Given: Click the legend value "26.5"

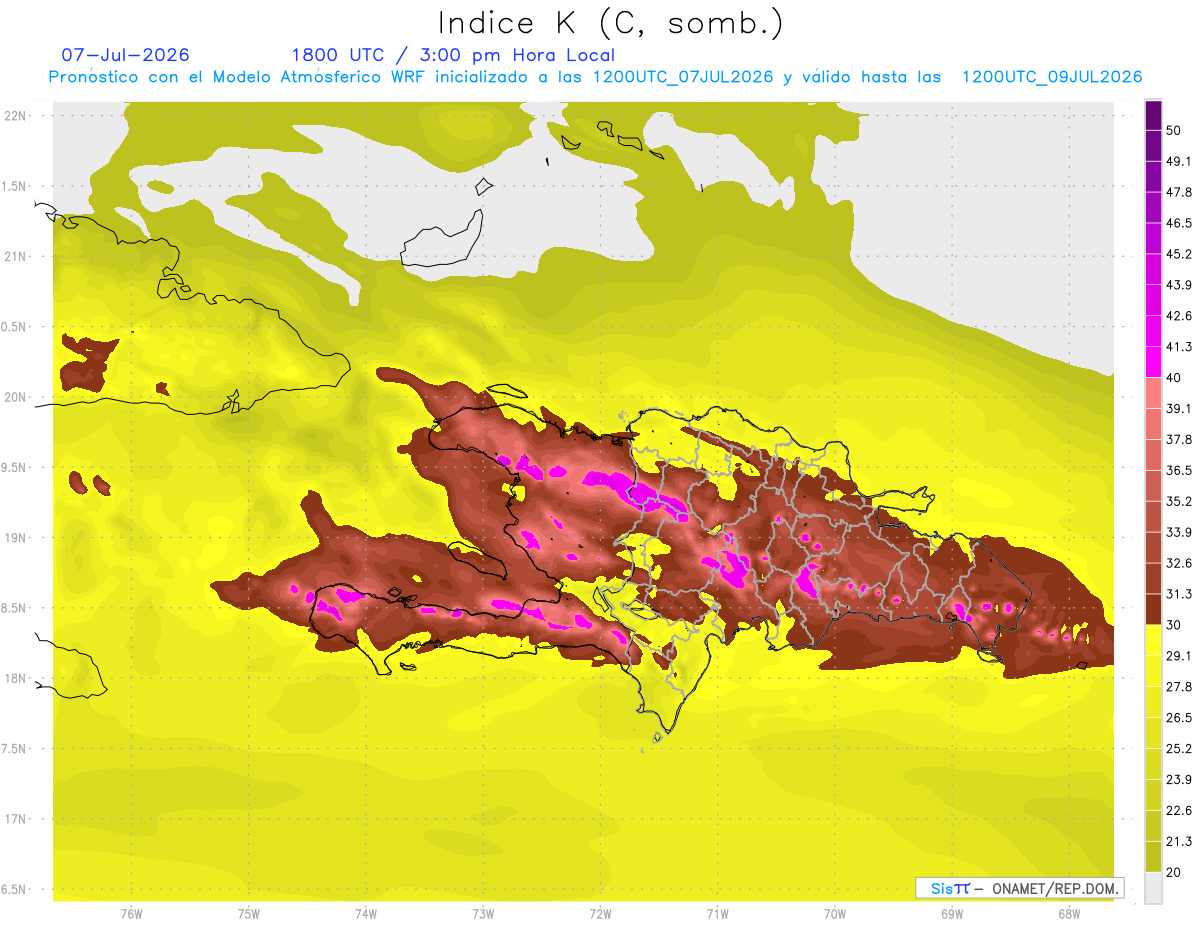Looking at the screenshot, I should click(1178, 718).
